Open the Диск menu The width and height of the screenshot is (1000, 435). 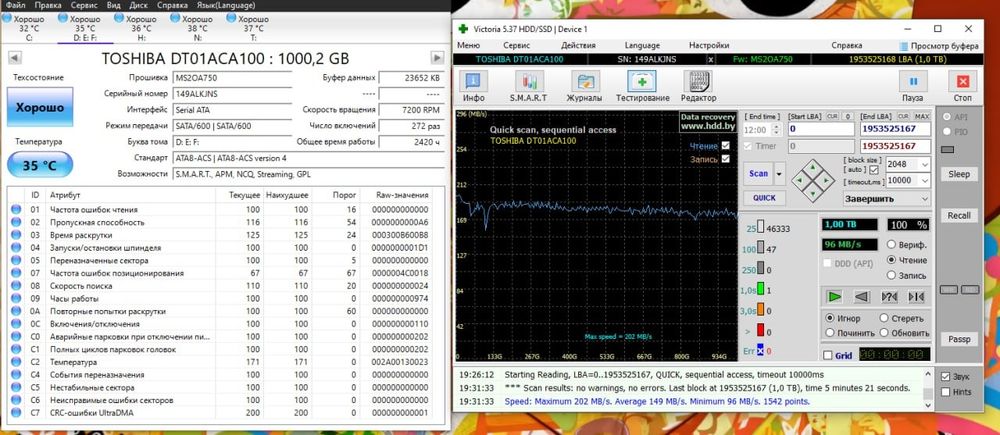[138, 5]
